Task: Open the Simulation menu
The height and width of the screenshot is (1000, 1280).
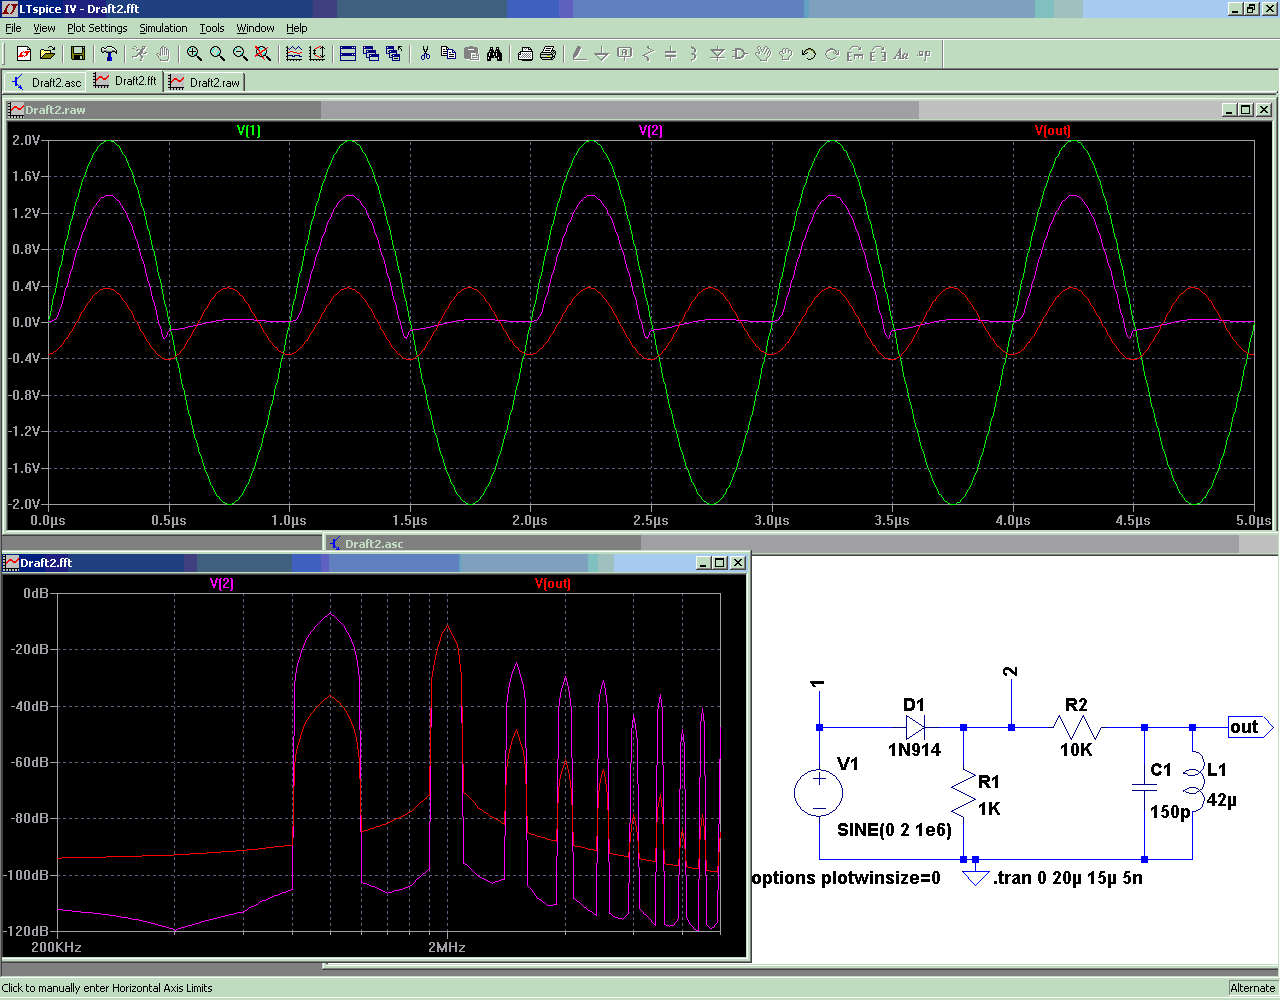Action: 163,28
